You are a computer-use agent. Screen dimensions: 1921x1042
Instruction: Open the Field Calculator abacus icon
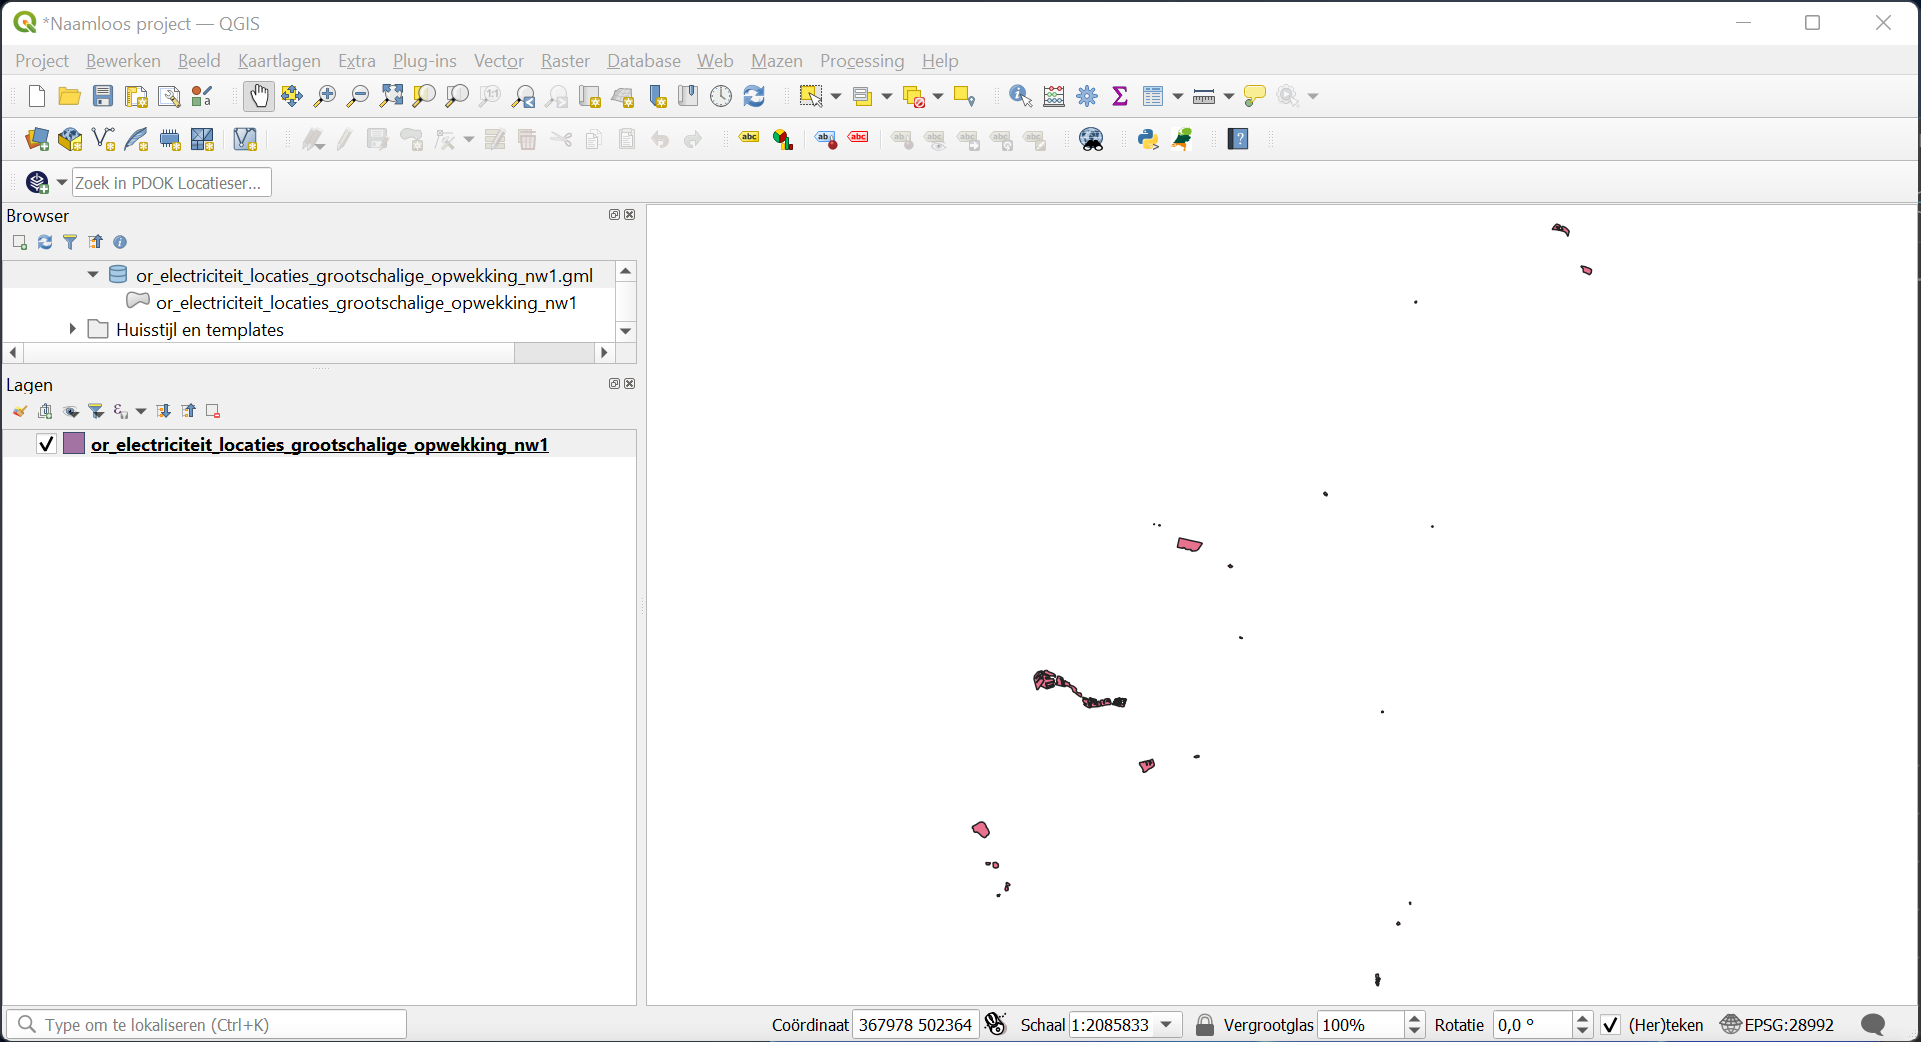(x=1054, y=96)
